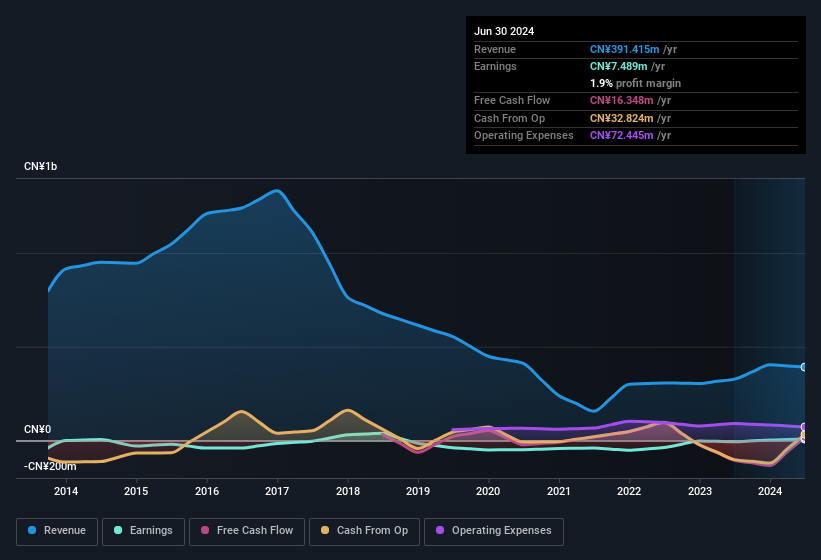Click the Revenue row label in tooltip
Screen dimensions: 821x560
pos(495,49)
